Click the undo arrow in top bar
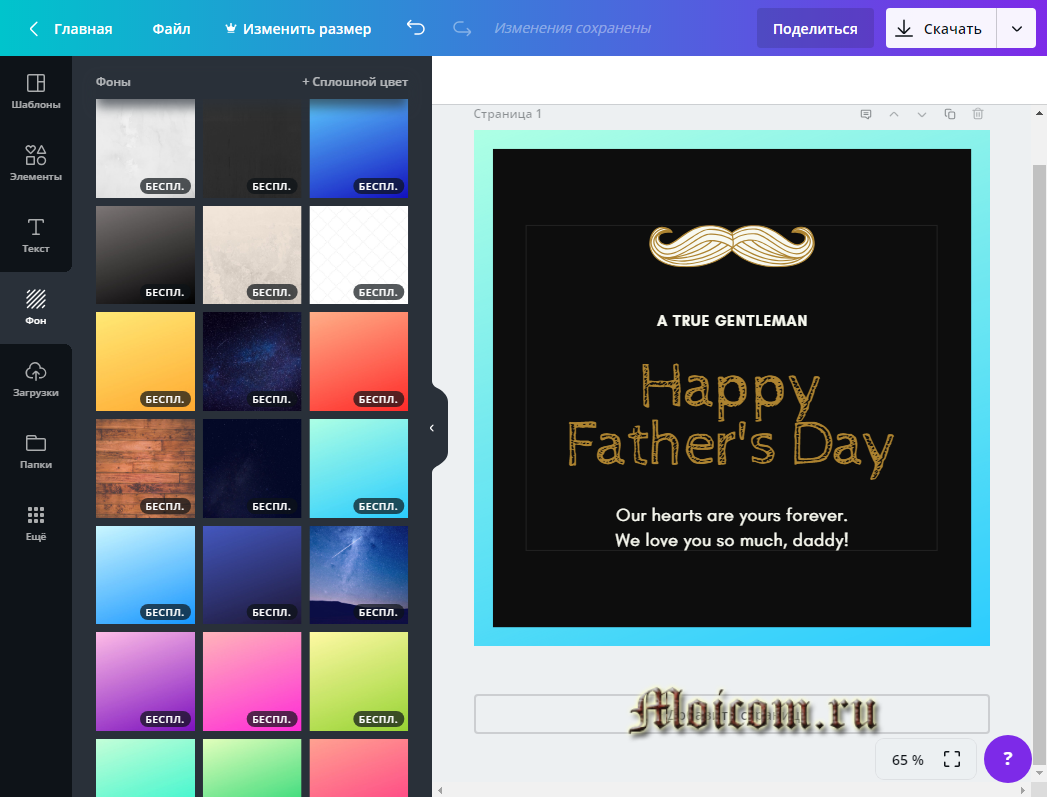 coord(416,29)
